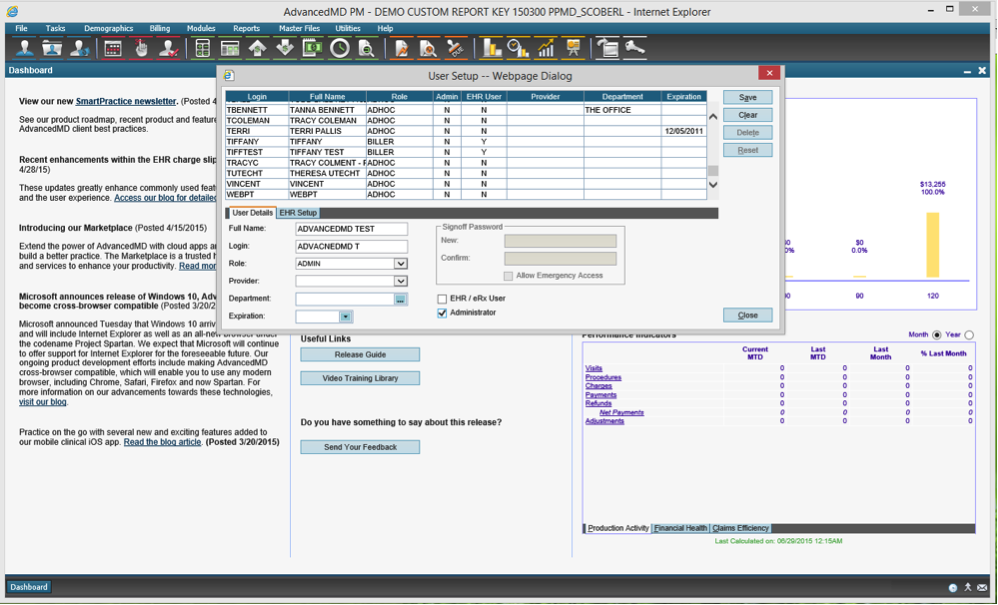Open the Provider dropdown
The height and width of the screenshot is (605, 998).
point(400,281)
